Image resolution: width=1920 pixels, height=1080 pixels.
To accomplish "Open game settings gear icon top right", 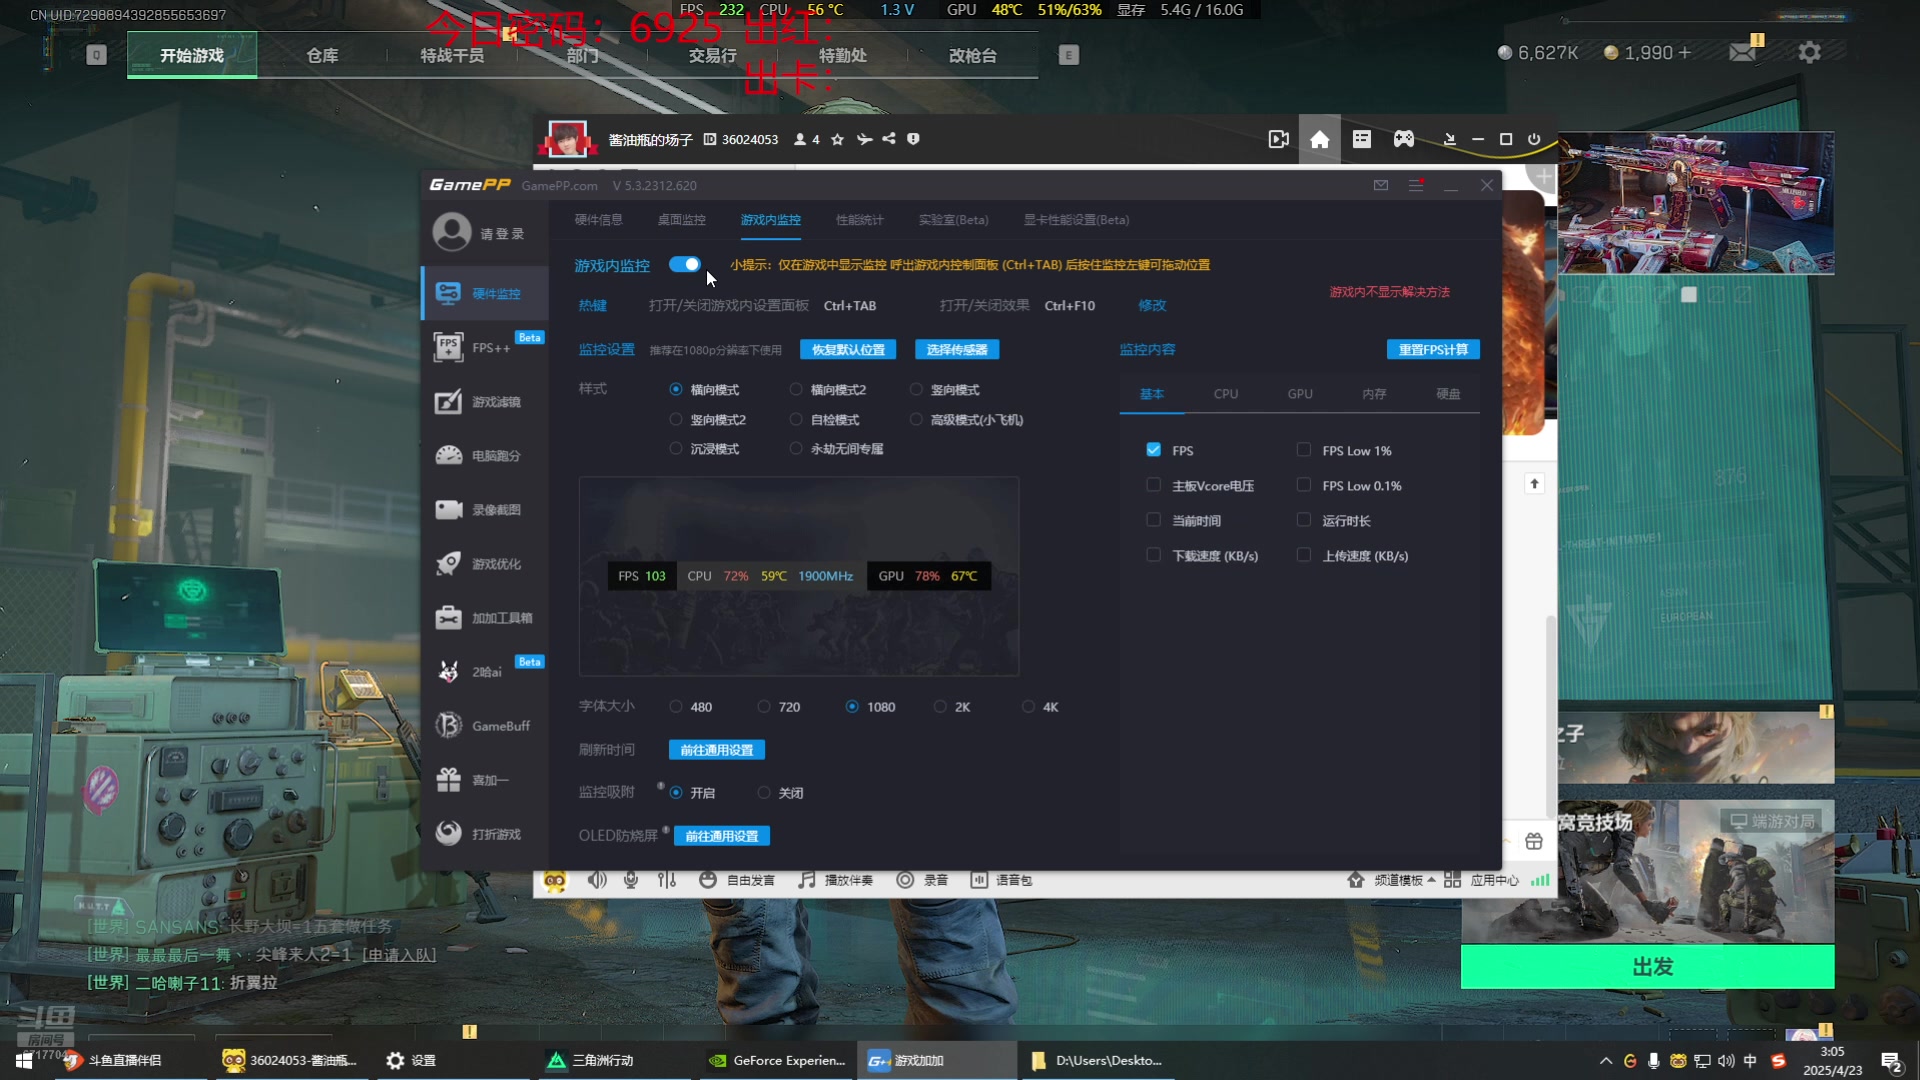I will point(1809,52).
